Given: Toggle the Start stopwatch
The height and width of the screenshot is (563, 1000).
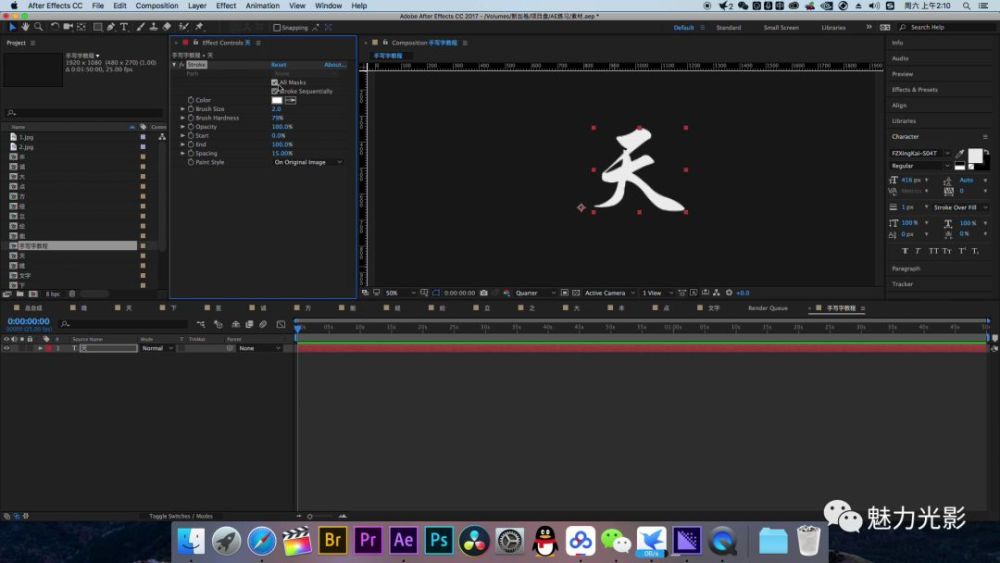Looking at the screenshot, I should click(191, 136).
